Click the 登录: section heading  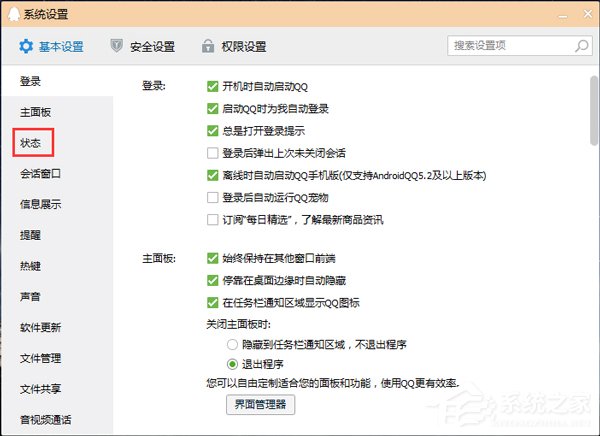pyautogui.click(x=154, y=86)
